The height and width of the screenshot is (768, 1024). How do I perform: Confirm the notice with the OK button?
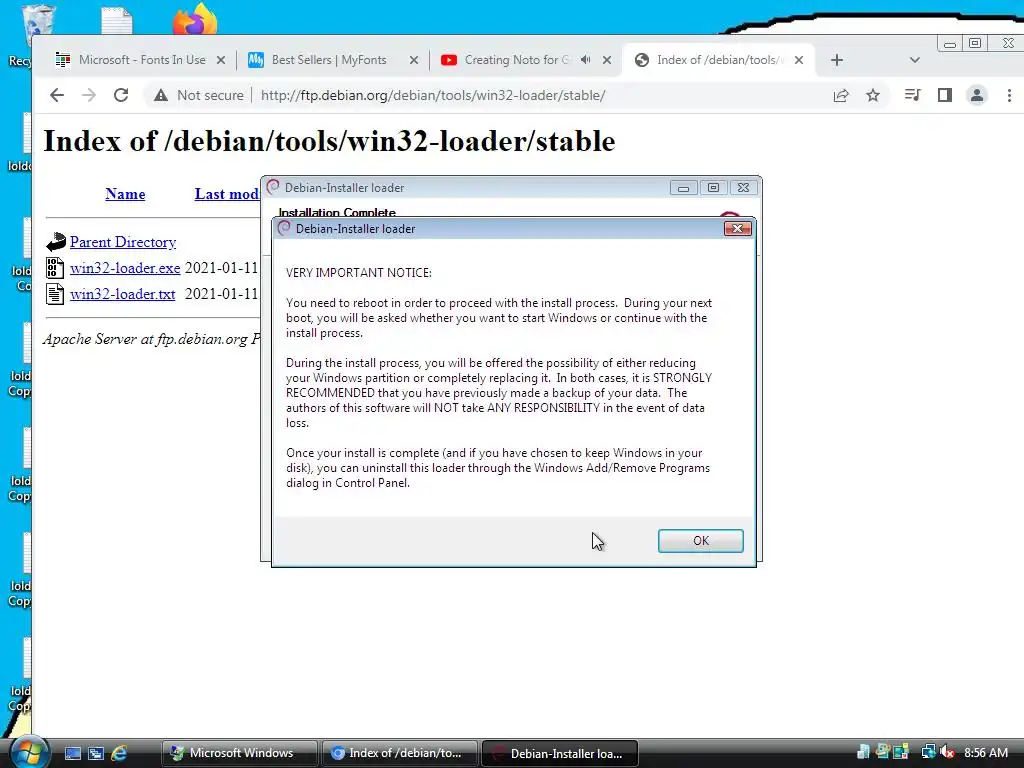pyautogui.click(x=700, y=541)
